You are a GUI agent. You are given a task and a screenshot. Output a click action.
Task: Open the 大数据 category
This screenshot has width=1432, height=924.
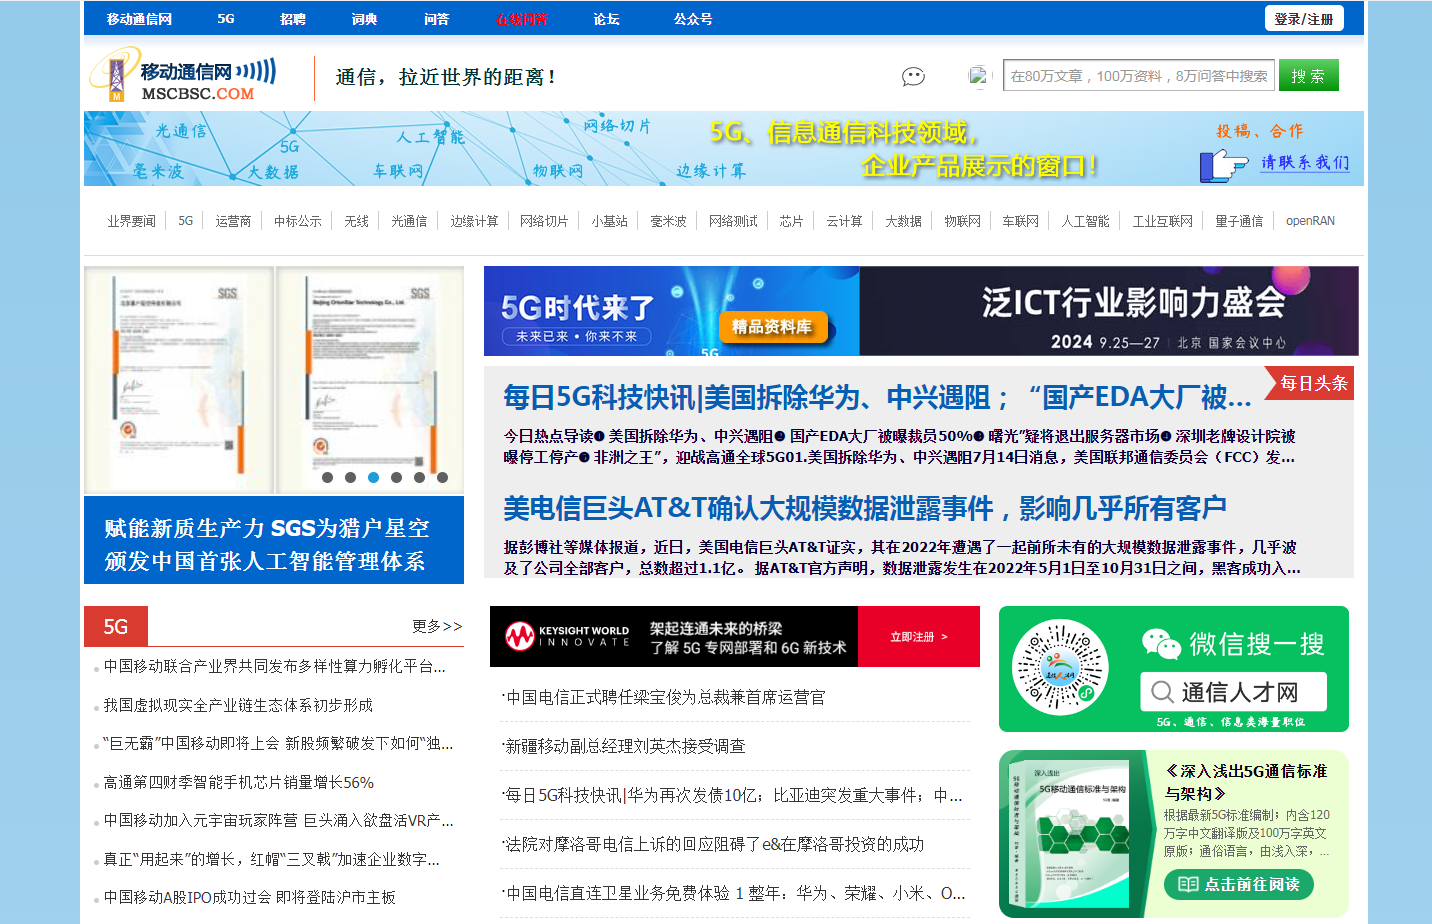tap(903, 221)
